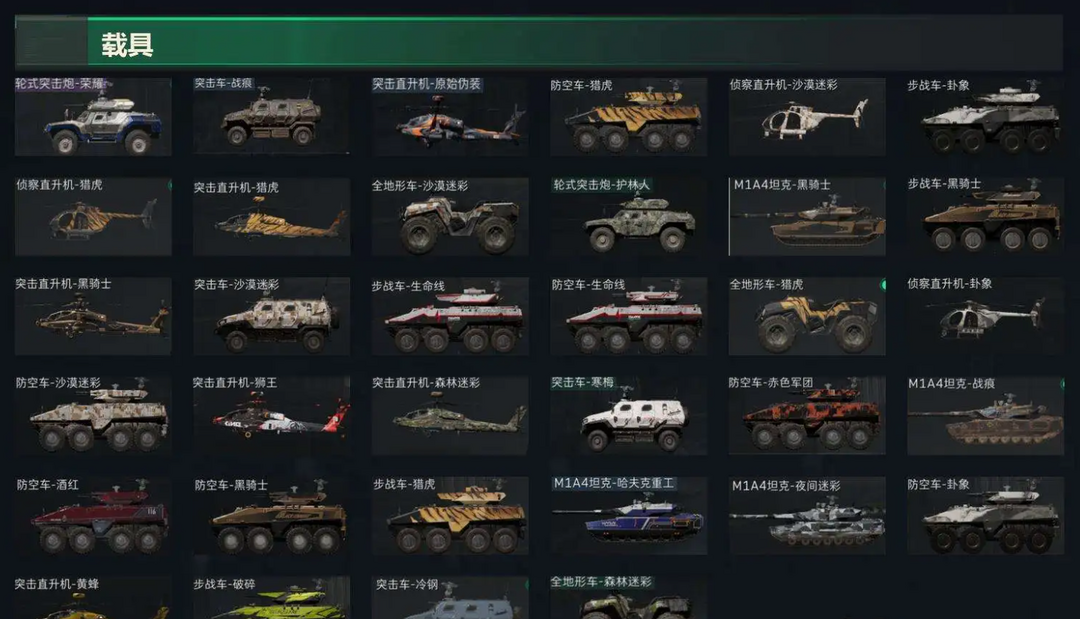The height and width of the screenshot is (619, 1080).
Task: Choose the M1A4坦克-黑骑士 tank skin
Action: point(807,216)
